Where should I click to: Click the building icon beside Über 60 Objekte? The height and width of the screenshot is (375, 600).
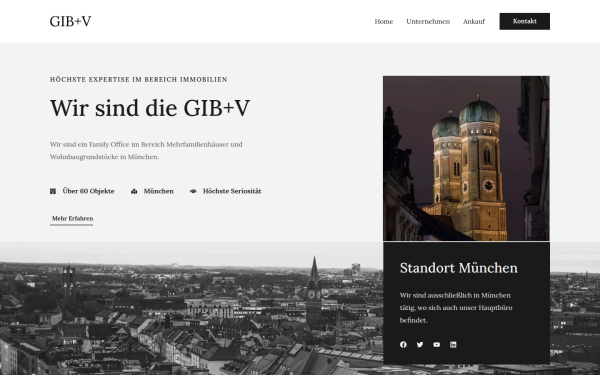[53, 191]
